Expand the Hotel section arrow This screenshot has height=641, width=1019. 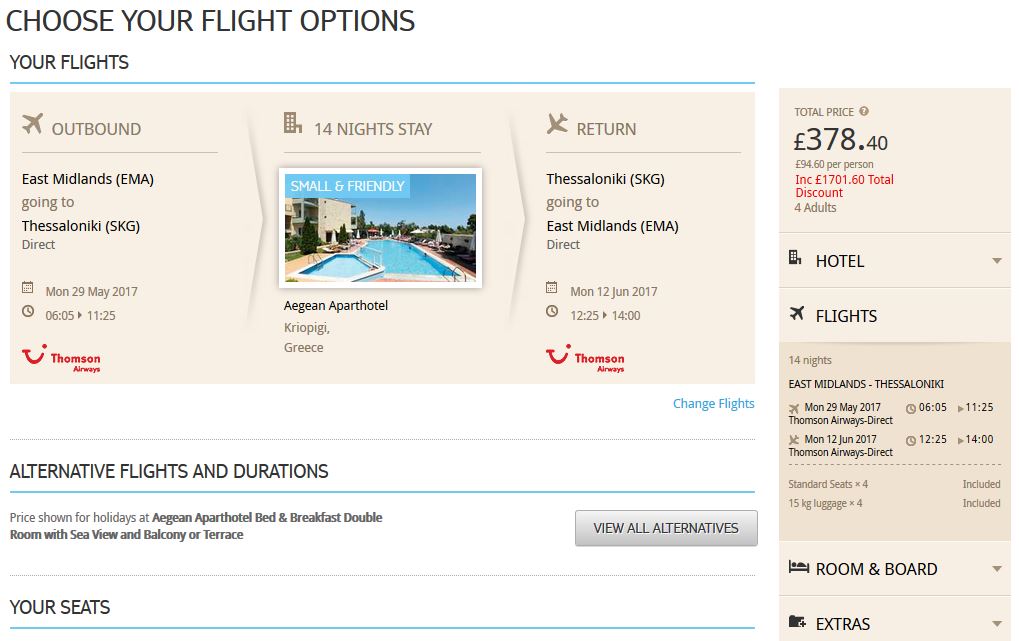point(997,261)
